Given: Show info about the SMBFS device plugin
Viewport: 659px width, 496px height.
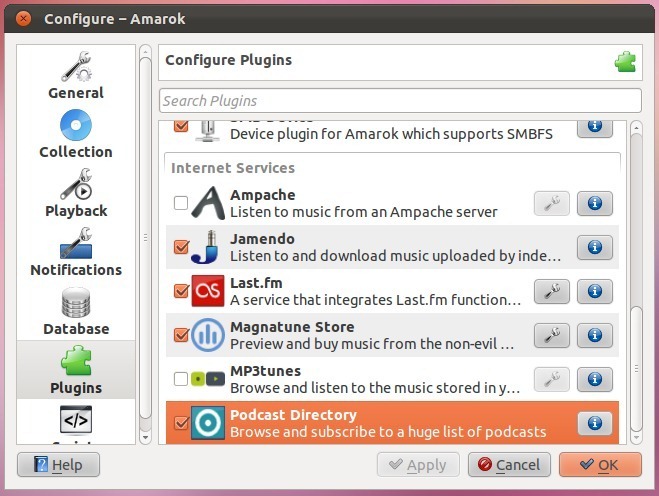Looking at the screenshot, I should click(595, 128).
